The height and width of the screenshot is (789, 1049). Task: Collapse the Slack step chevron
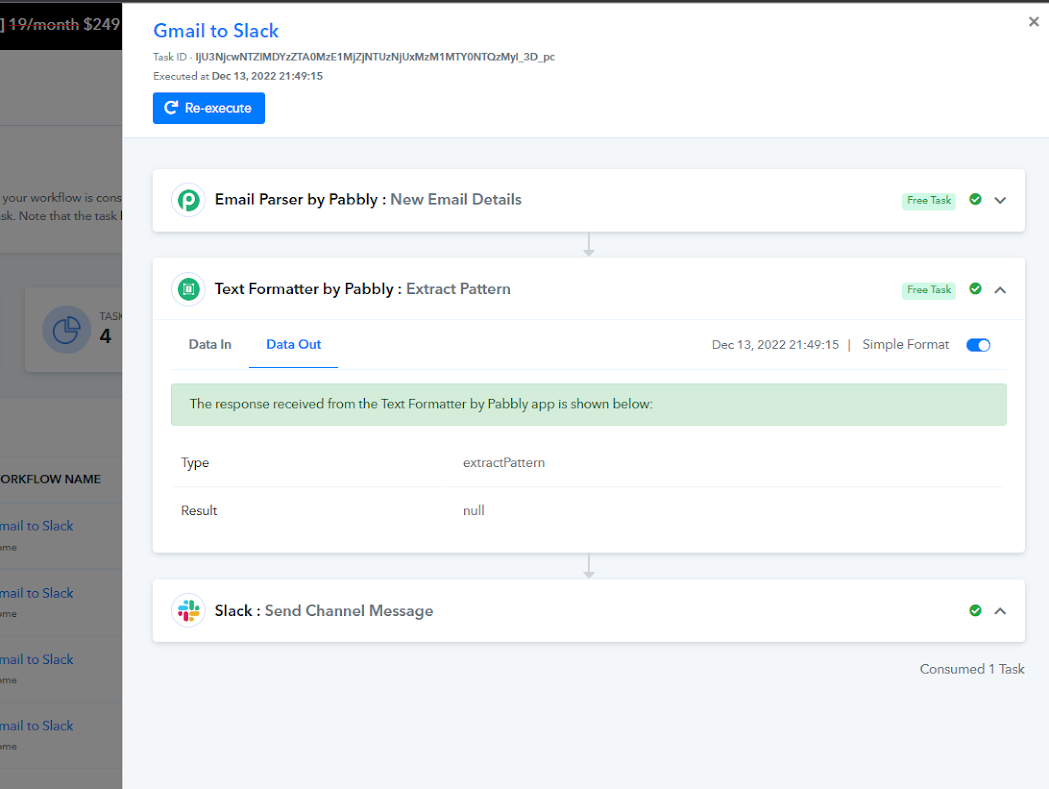coord(1000,611)
